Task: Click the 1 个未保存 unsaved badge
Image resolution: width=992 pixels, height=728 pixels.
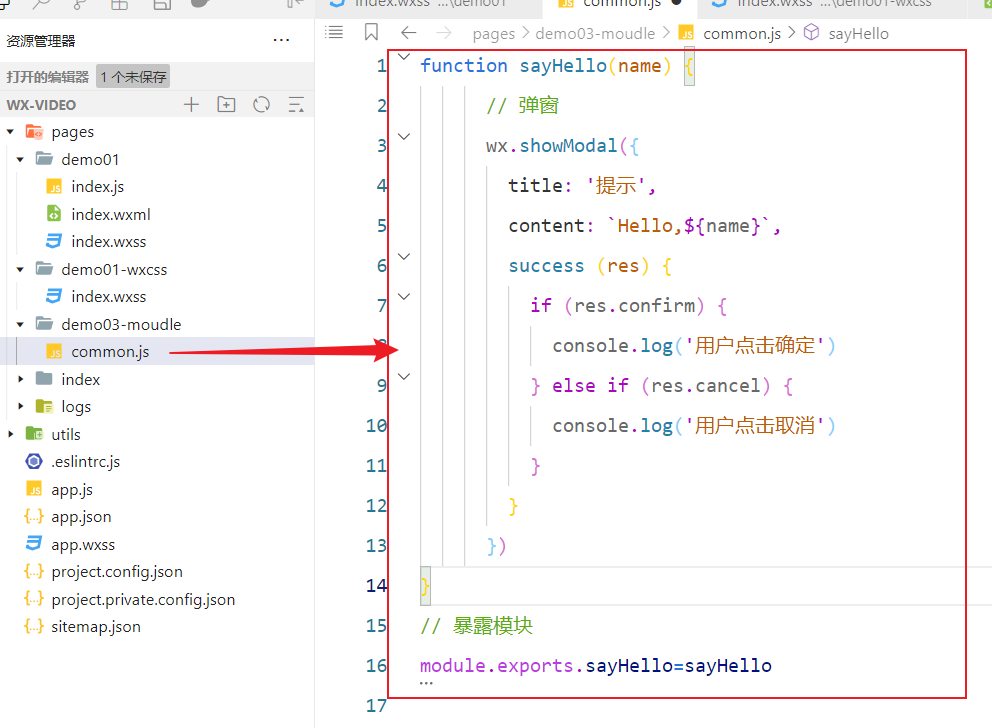Action: pyautogui.click(x=133, y=77)
